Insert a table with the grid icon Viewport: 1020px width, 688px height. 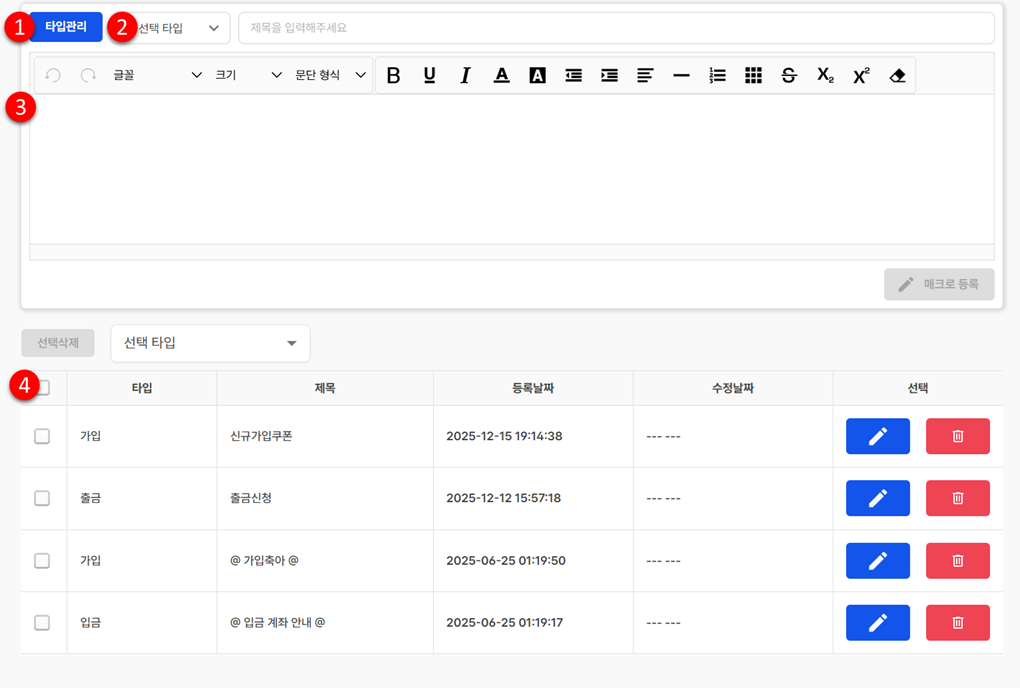[x=753, y=76]
